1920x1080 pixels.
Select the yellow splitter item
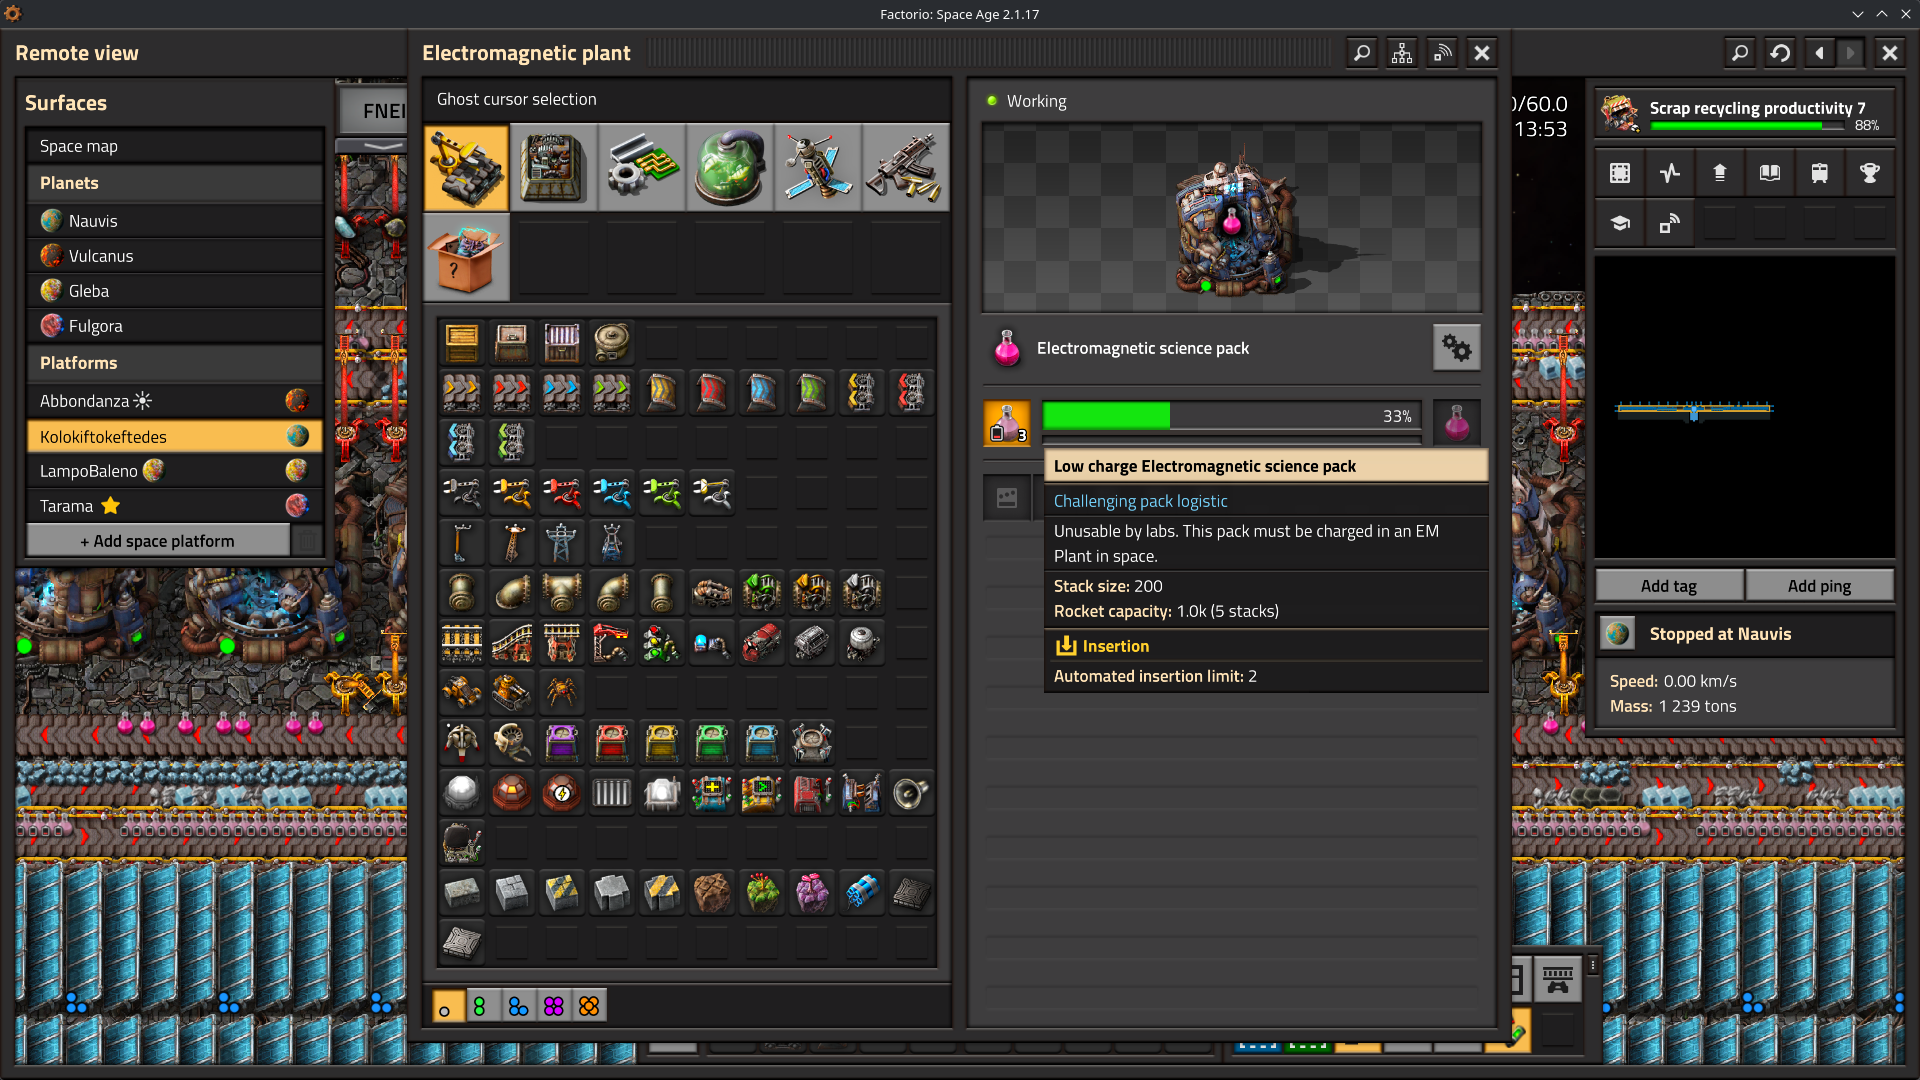click(x=861, y=392)
